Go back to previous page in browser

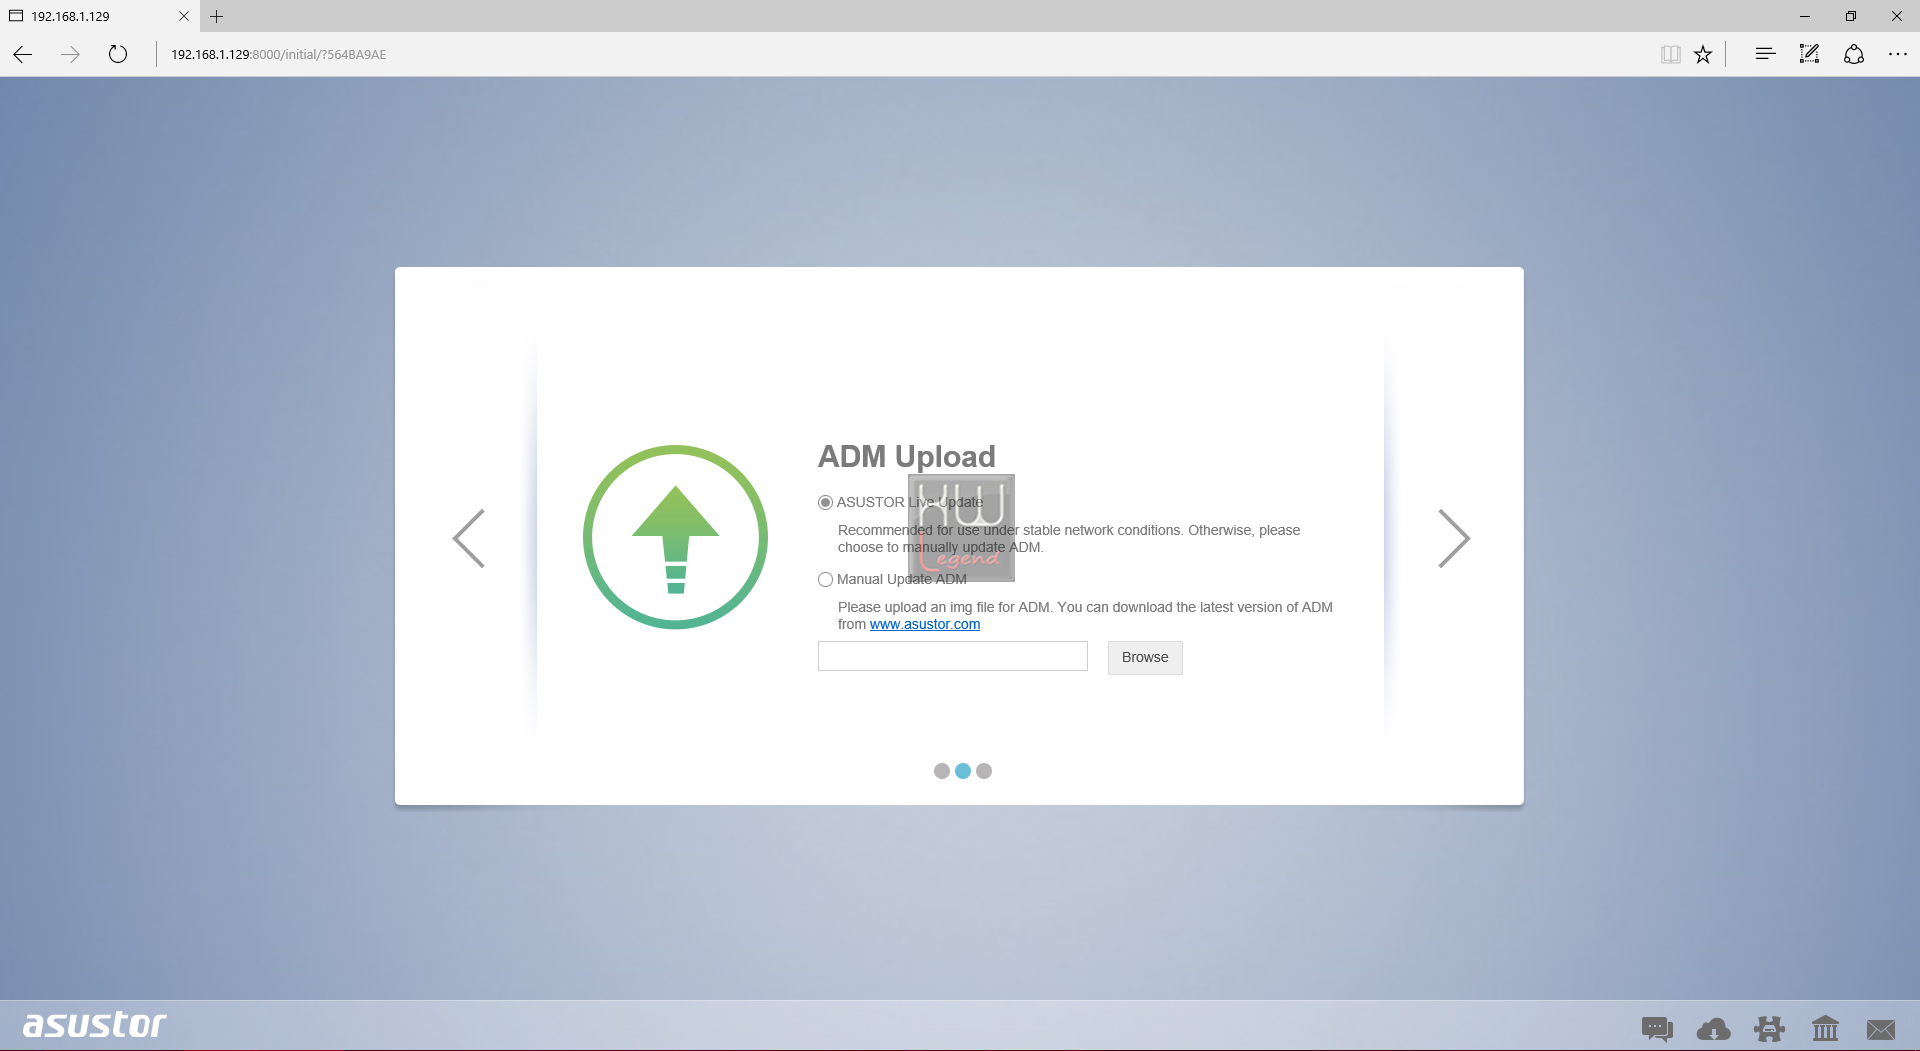[23, 54]
